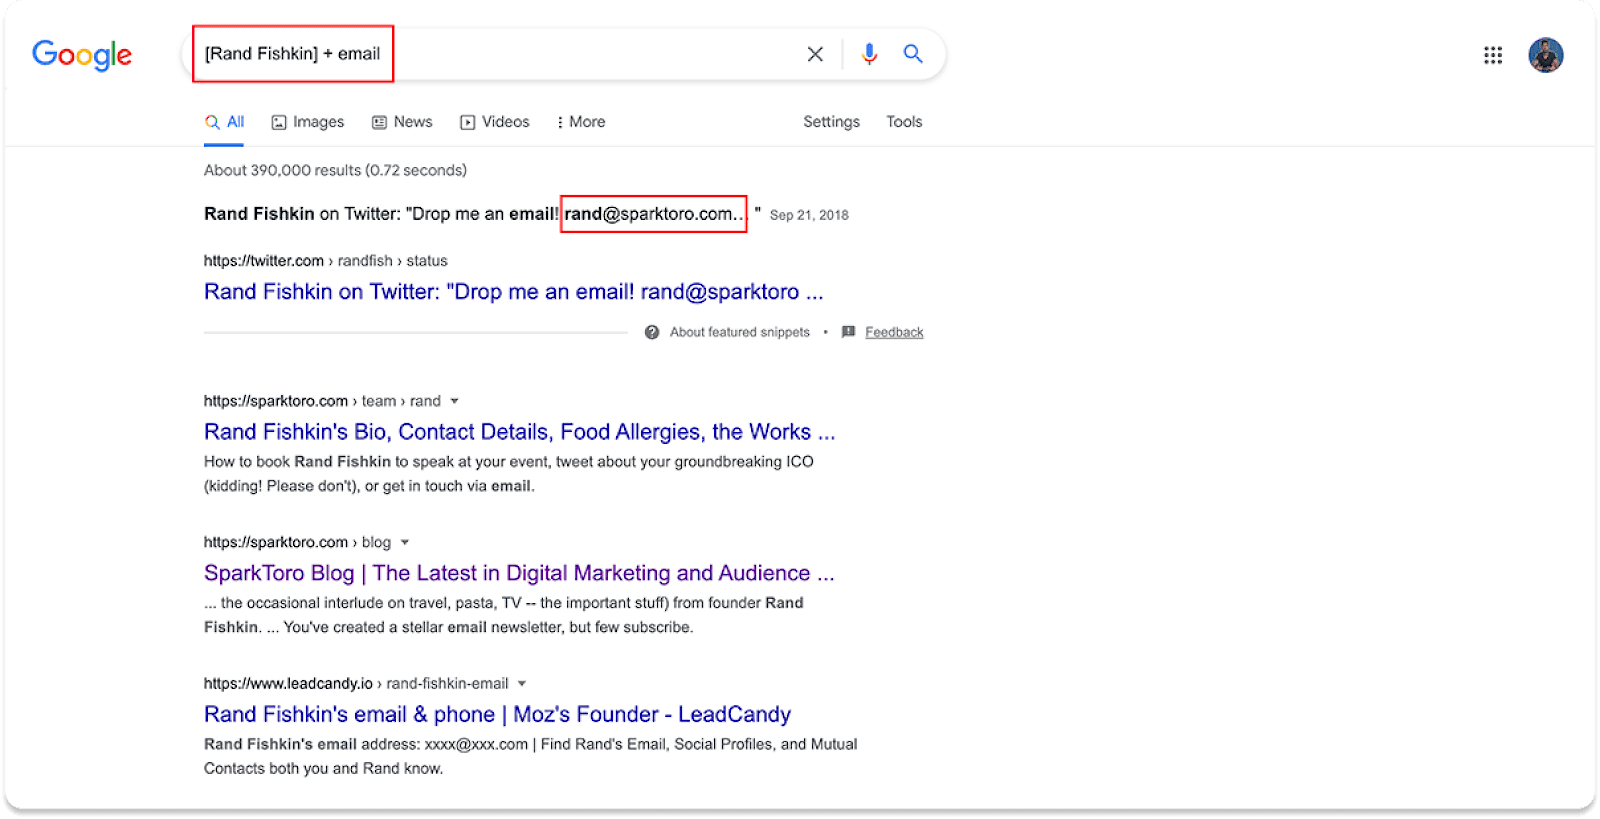Clear the search box with X icon
The image size is (1600, 819).
815,54
